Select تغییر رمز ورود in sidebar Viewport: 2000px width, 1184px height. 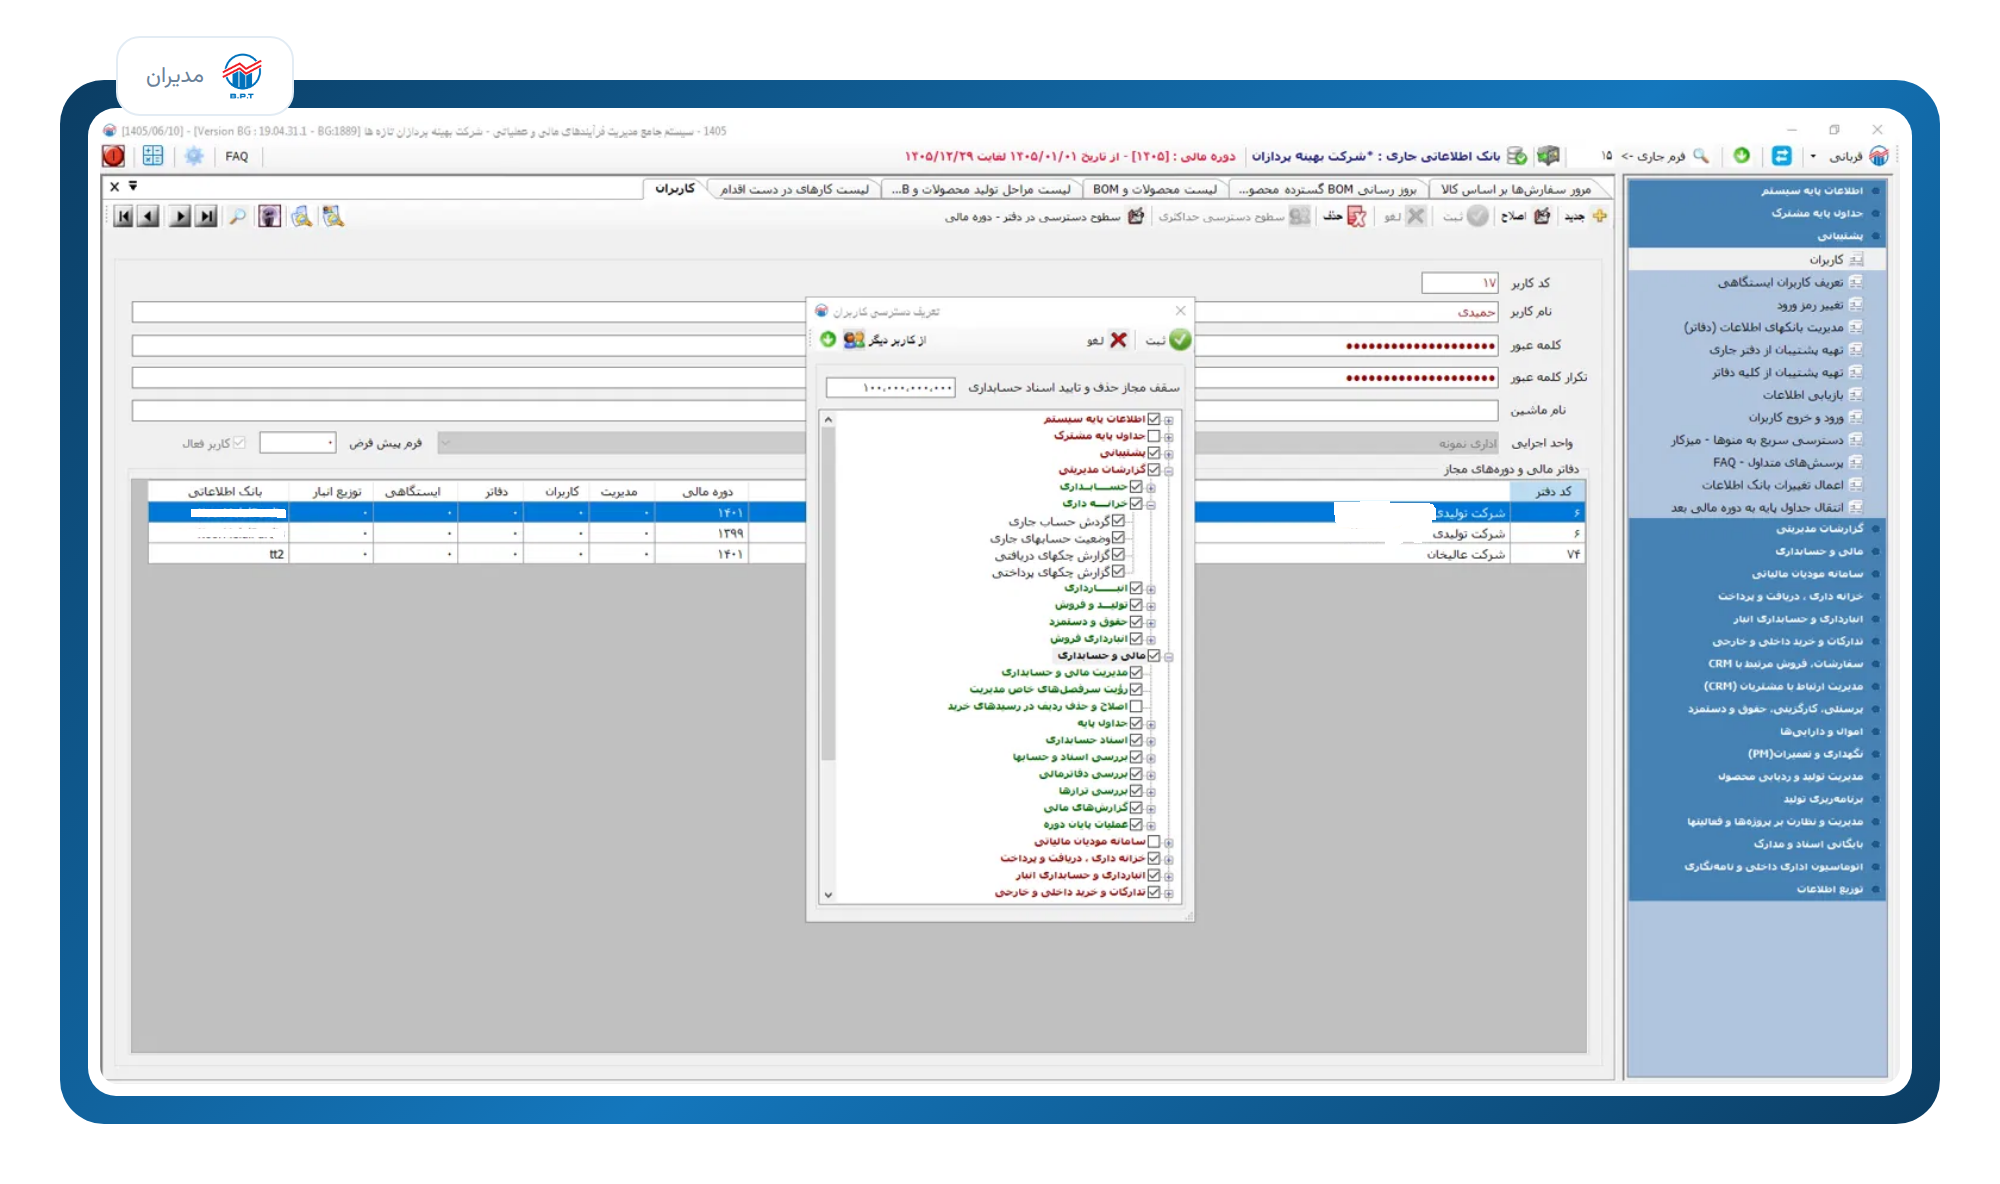1810,305
